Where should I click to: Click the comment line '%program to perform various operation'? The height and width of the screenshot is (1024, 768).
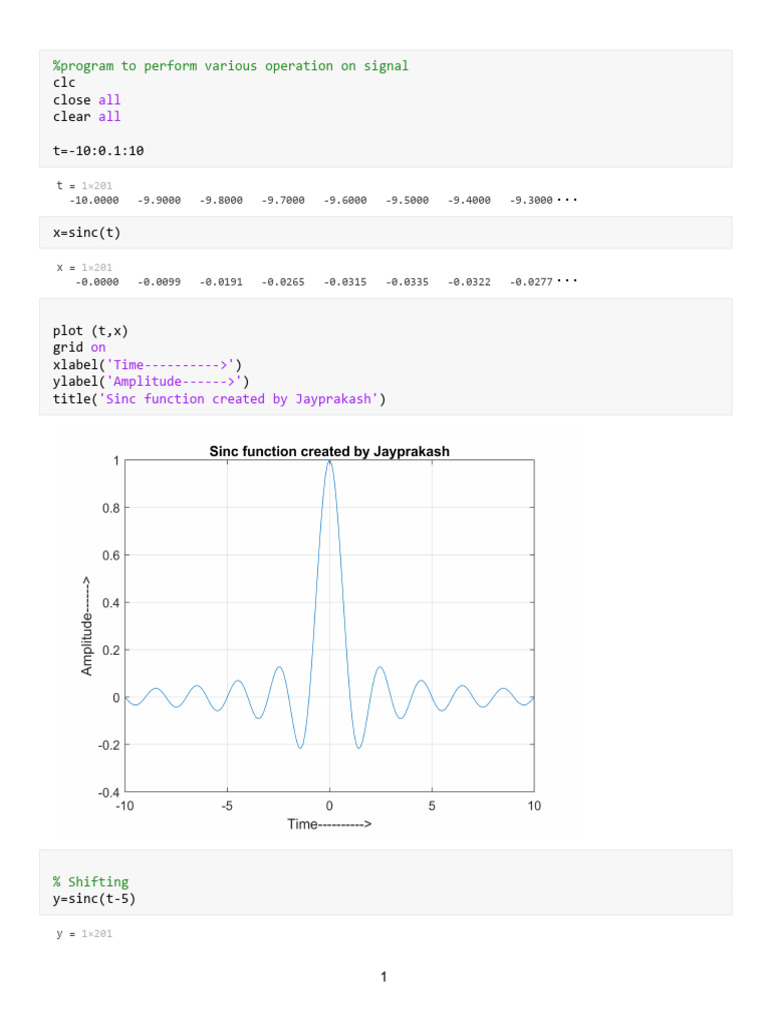pyautogui.click(x=231, y=66)
